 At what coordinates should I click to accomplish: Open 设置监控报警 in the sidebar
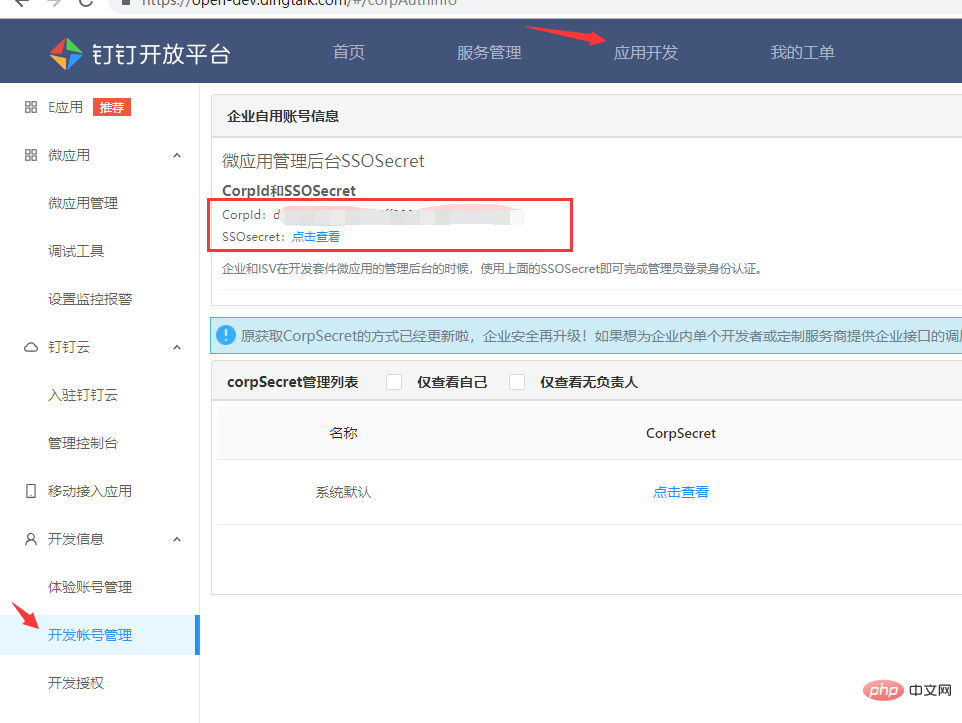point(90,299)
